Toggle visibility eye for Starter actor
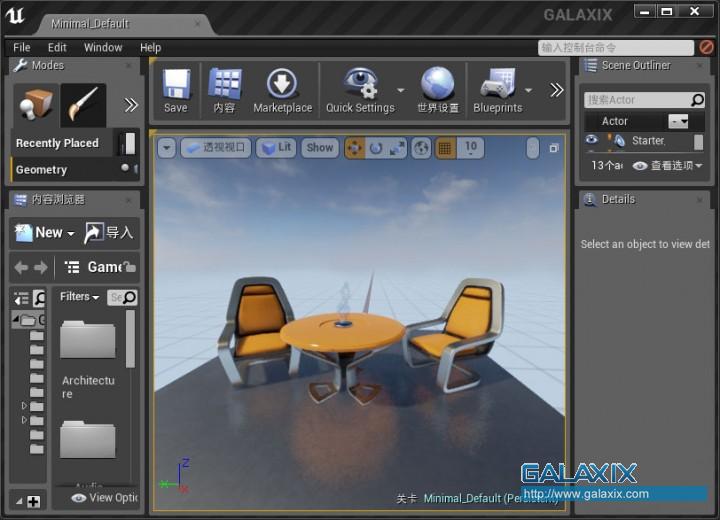Screen dimensions: 720x520 tap(591, 141)
